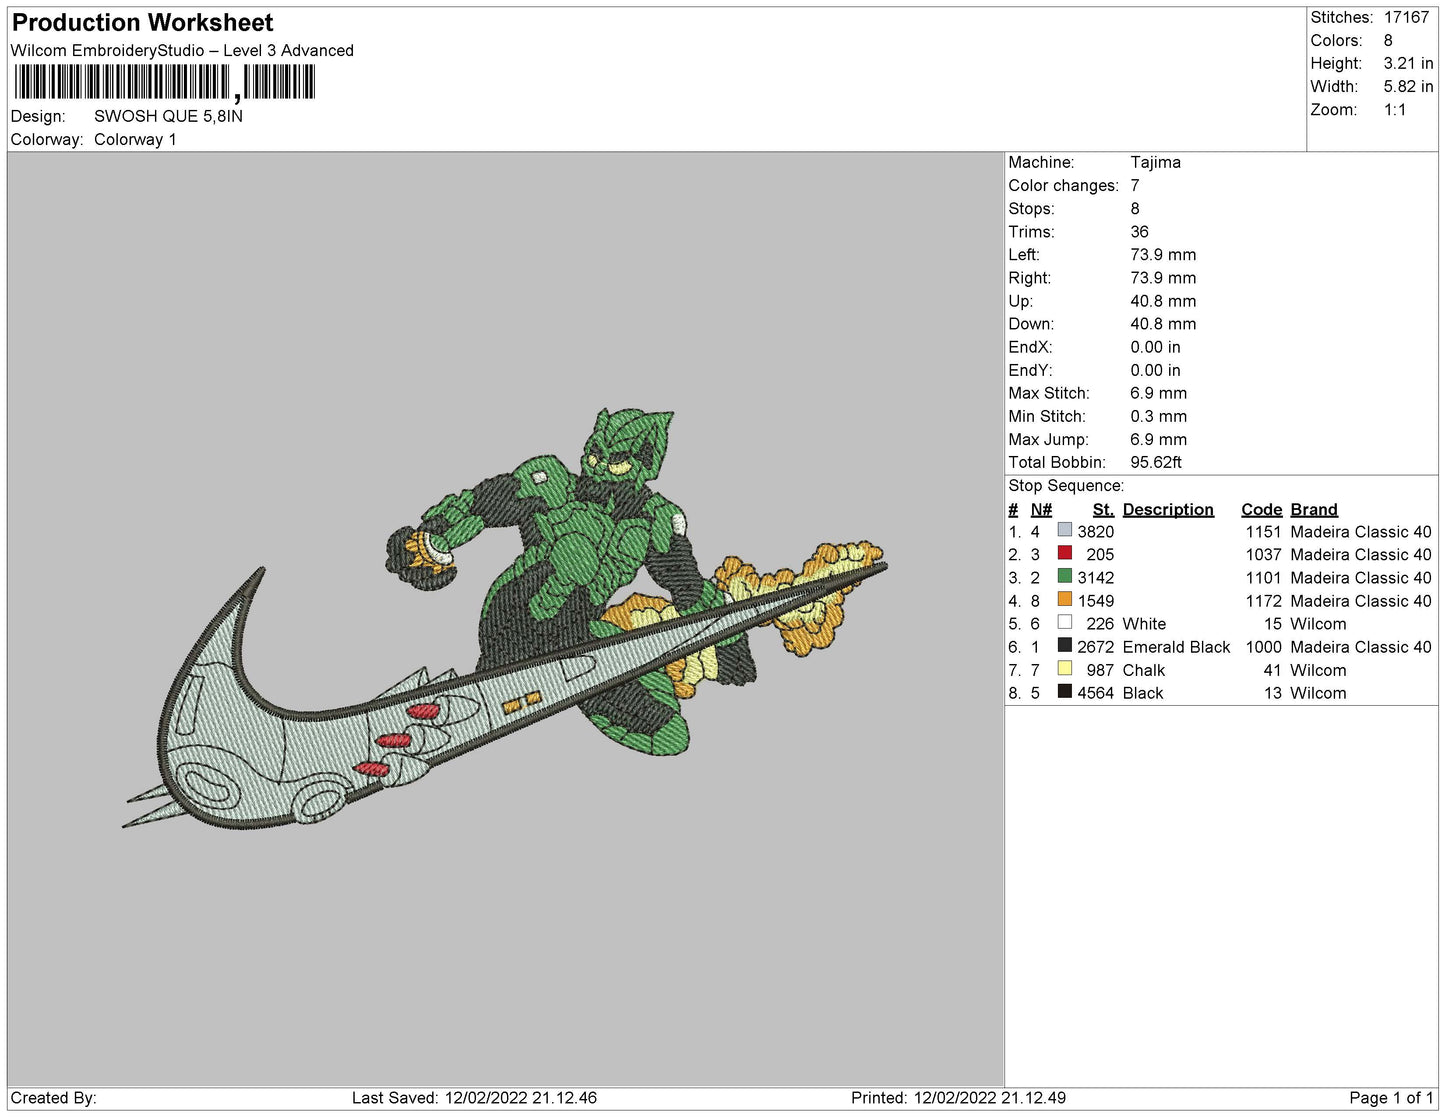
Task: Click the underlined Description column header
Action: pyautogui.click(x=1167, y=509)
